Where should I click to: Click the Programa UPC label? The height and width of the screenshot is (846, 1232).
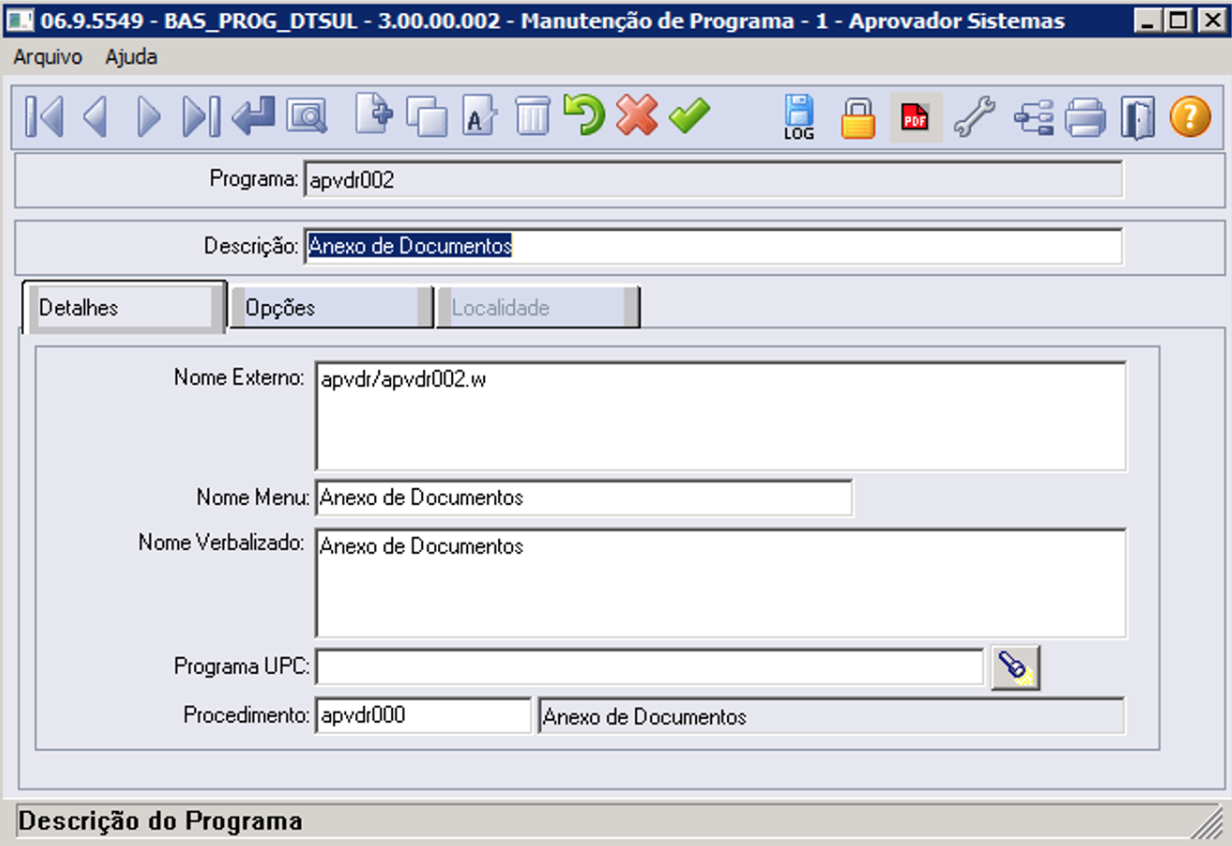click(x=243, y=665)
